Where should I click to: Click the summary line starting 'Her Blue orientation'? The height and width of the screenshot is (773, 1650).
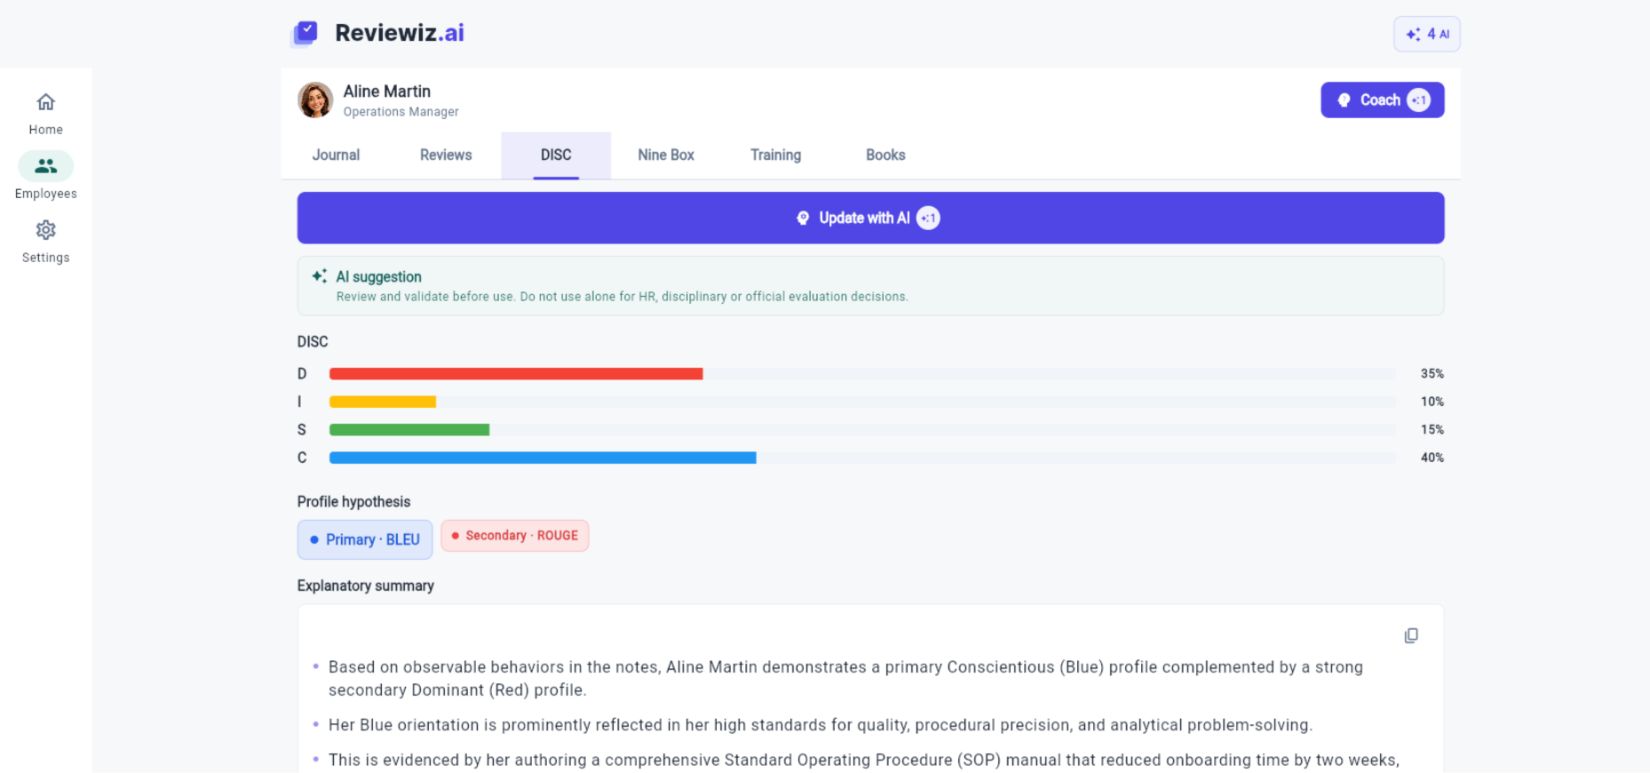point(820,725)
